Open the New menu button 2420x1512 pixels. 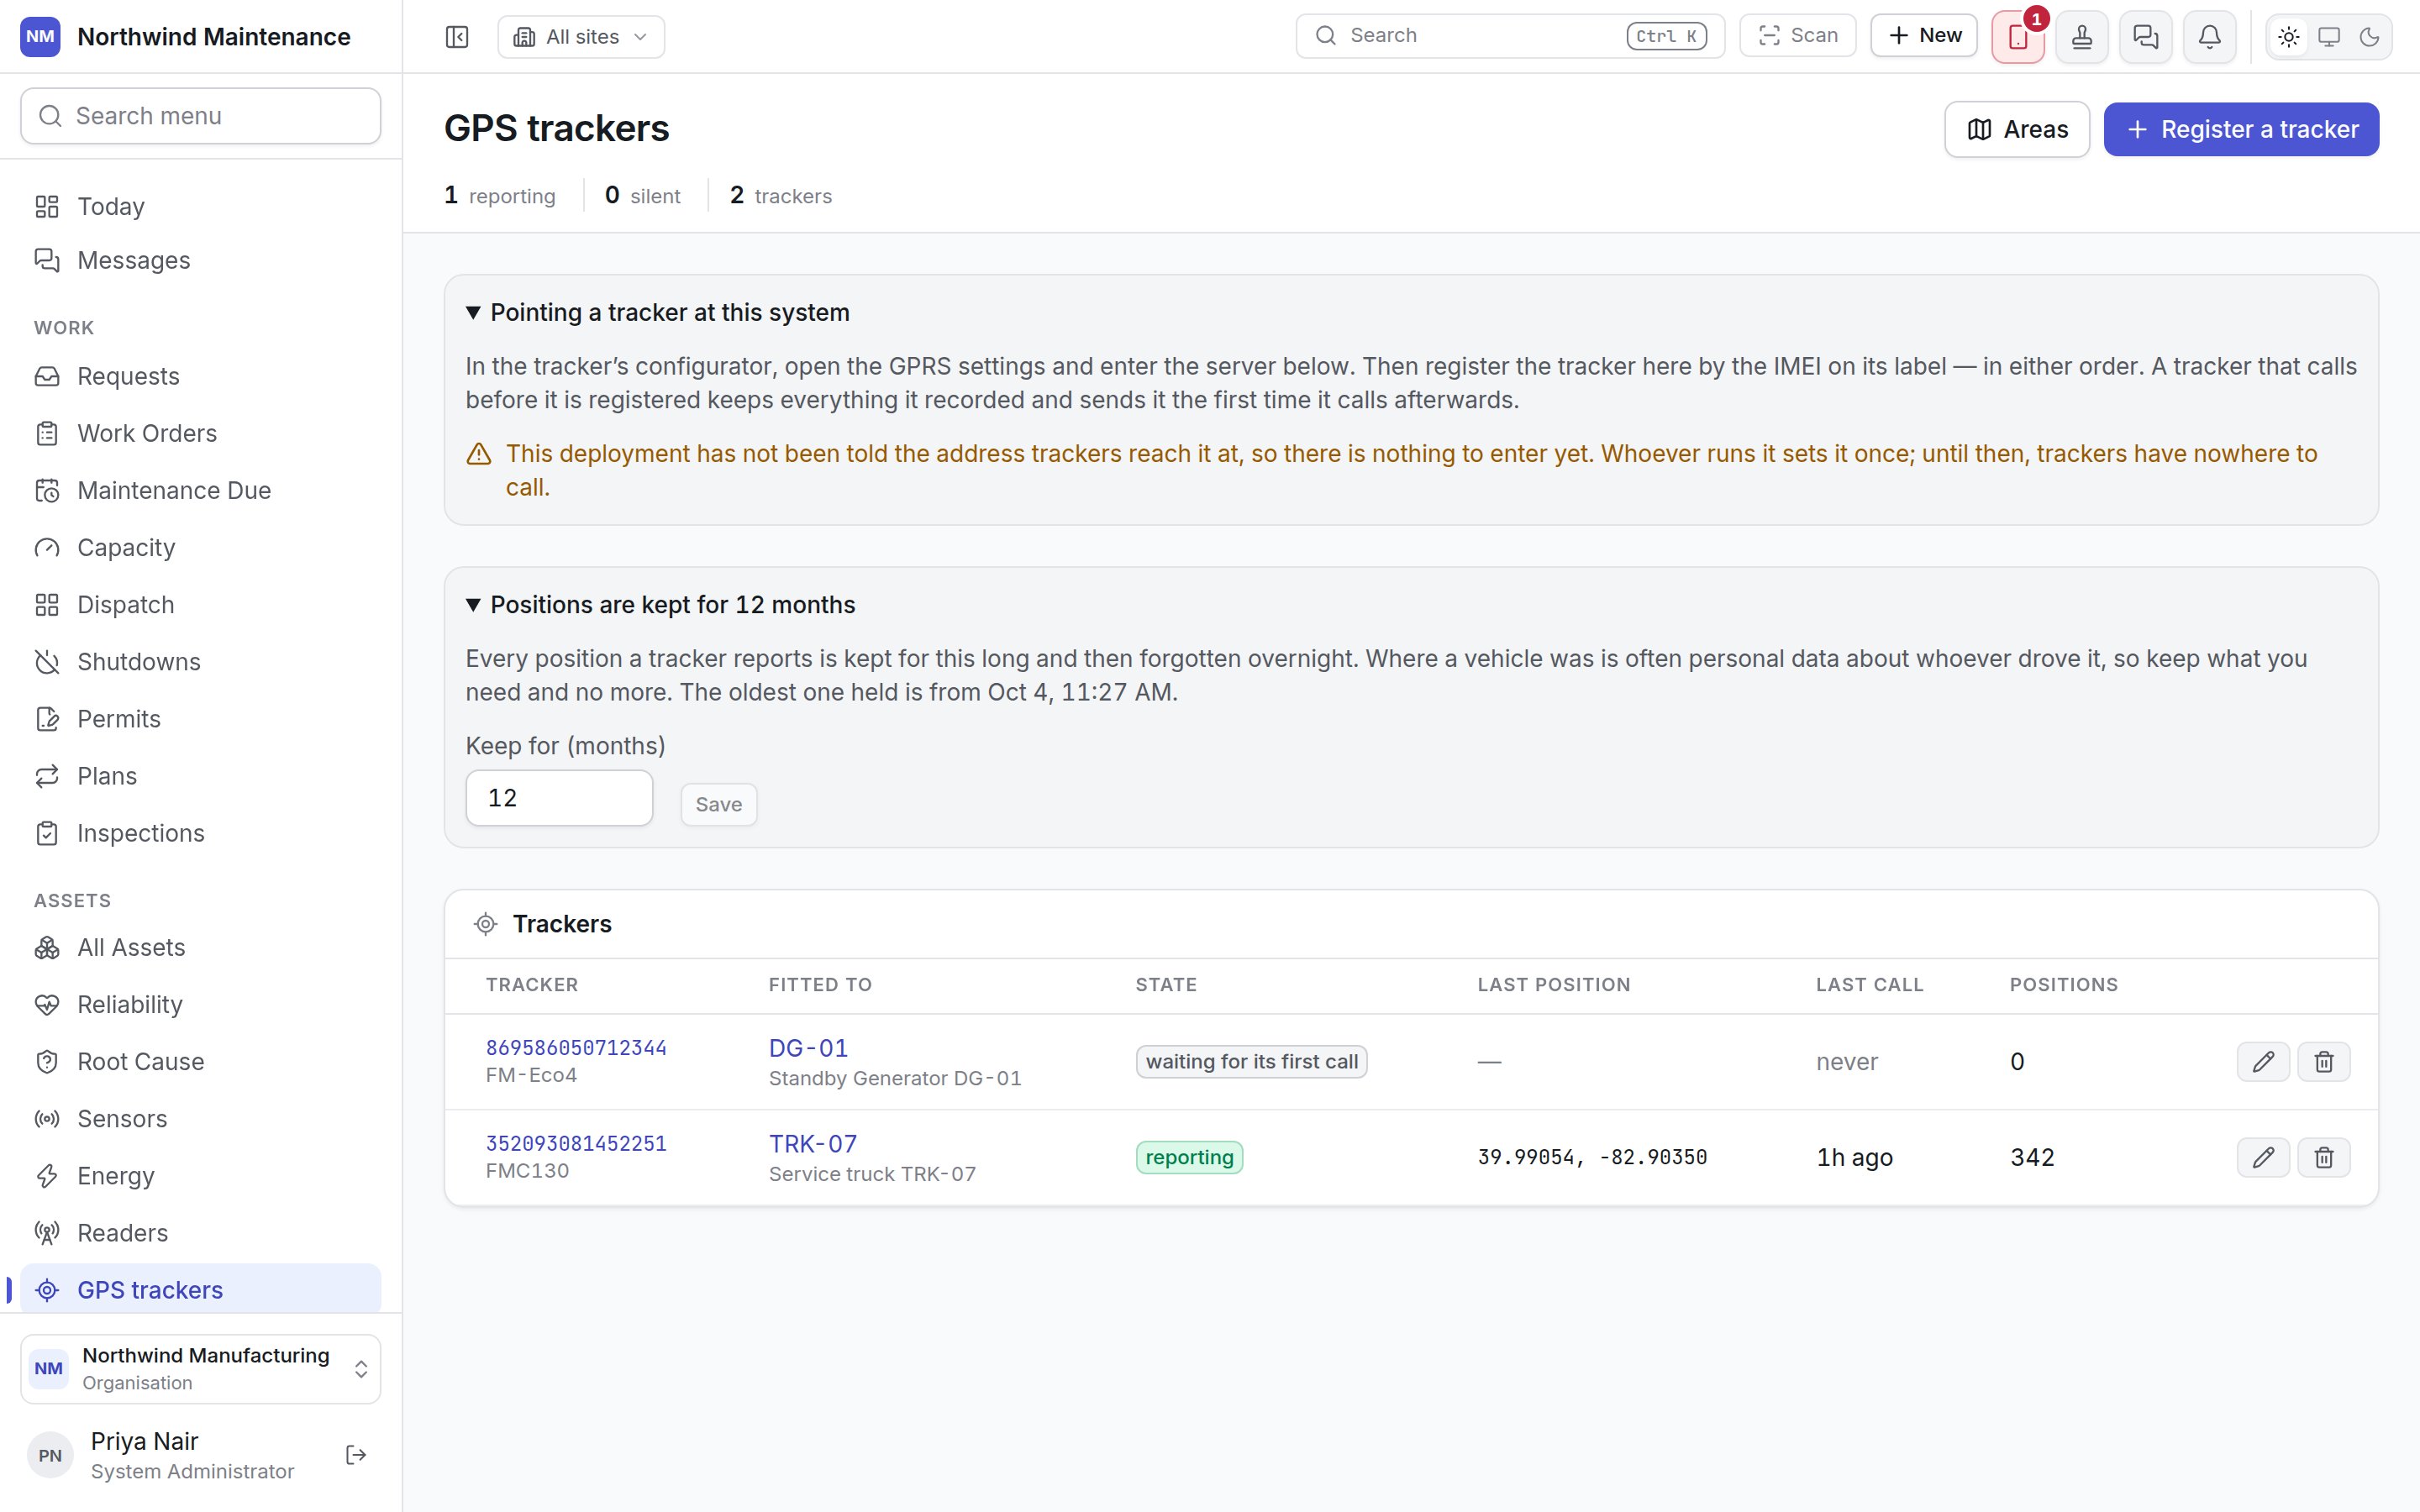coord(1924,36)
